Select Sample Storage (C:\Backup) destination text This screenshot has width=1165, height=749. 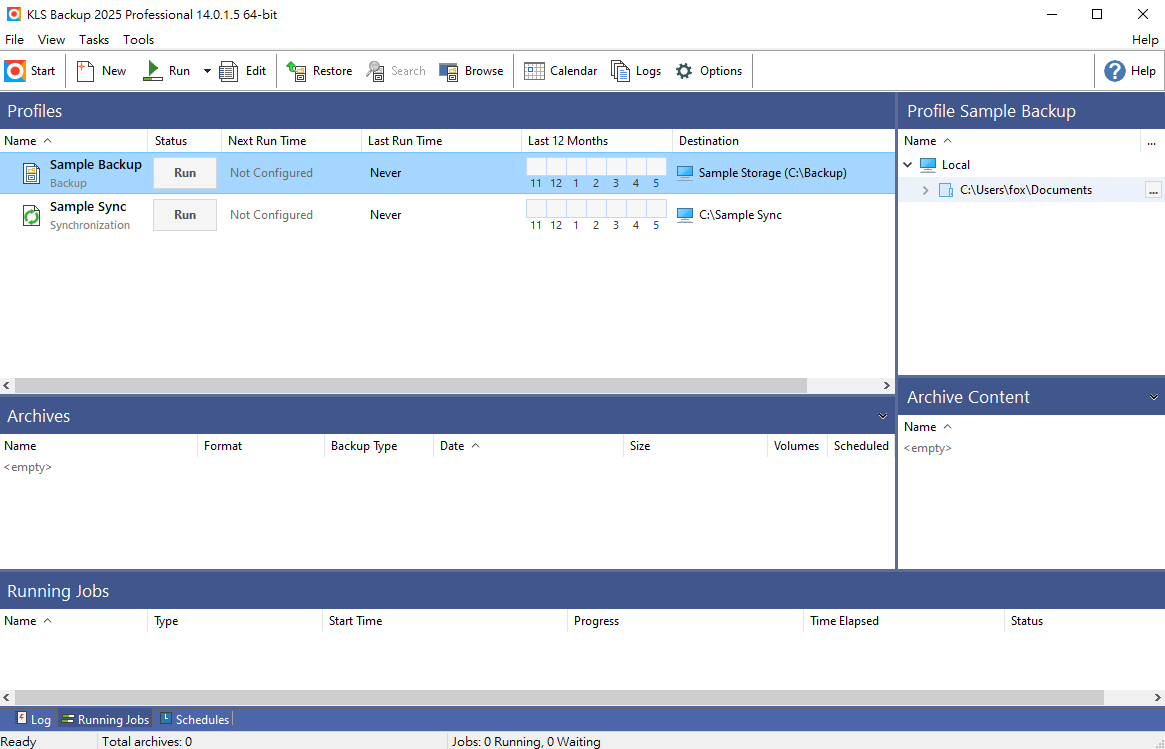773,173
